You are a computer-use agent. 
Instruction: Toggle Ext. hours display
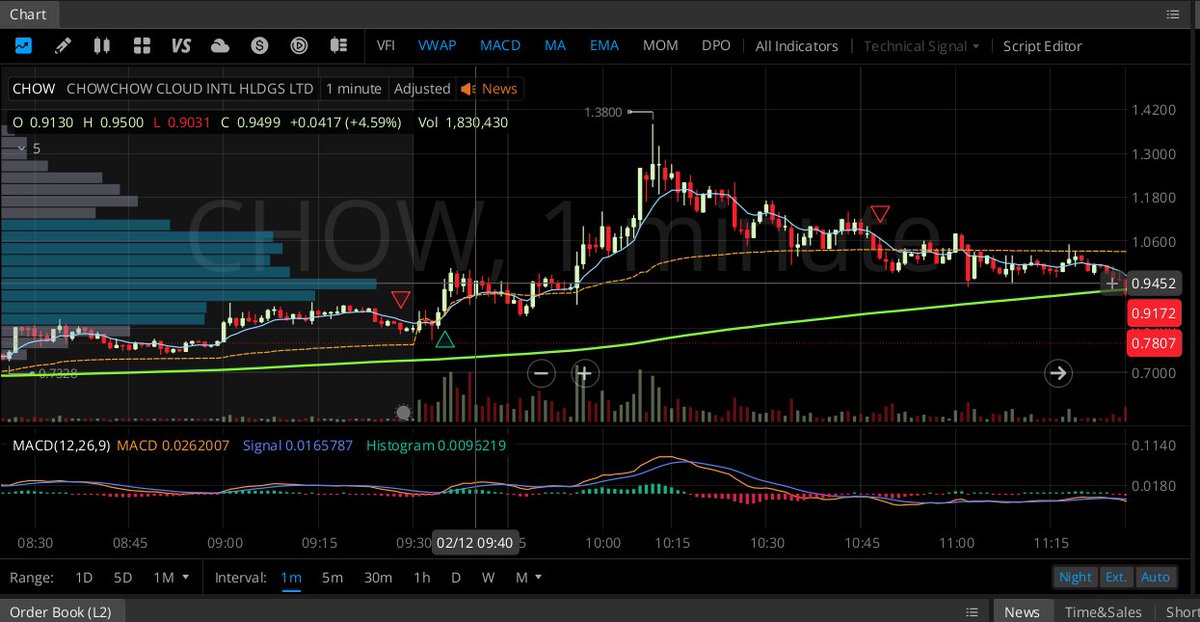1116,577
